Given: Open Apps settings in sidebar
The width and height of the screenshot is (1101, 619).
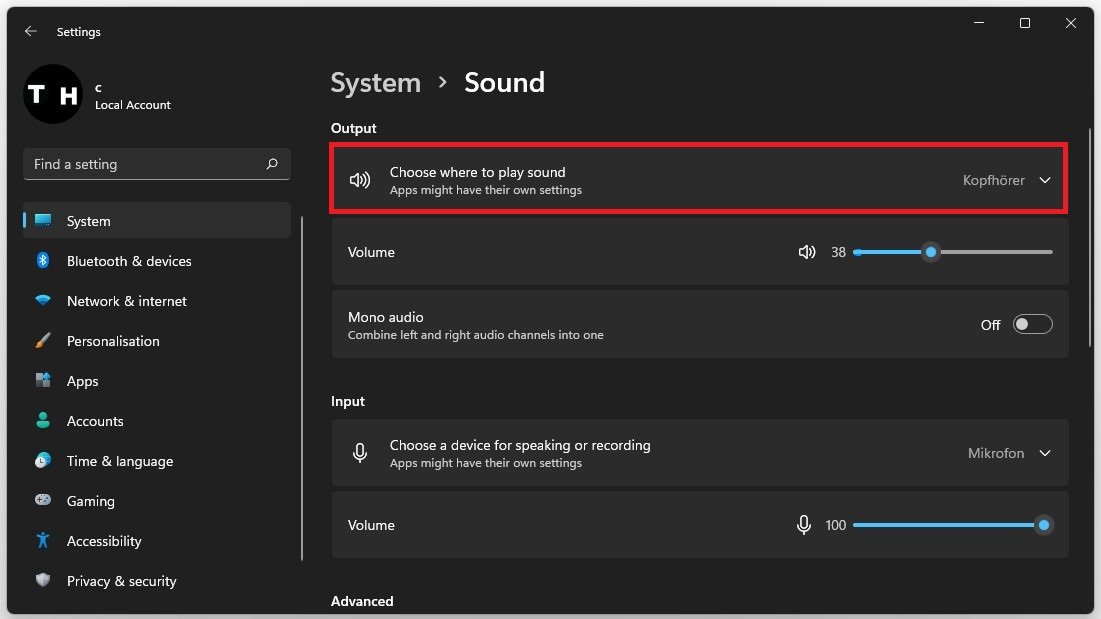Looking at the screenshot, I should (82, 381).
